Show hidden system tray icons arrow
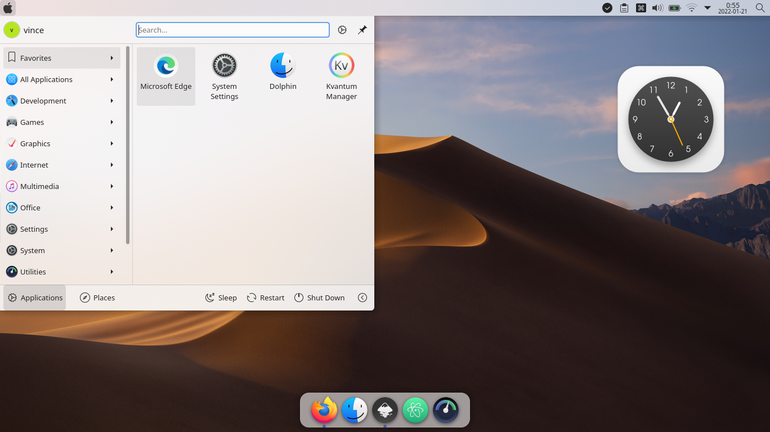 [x=708, y=8]
